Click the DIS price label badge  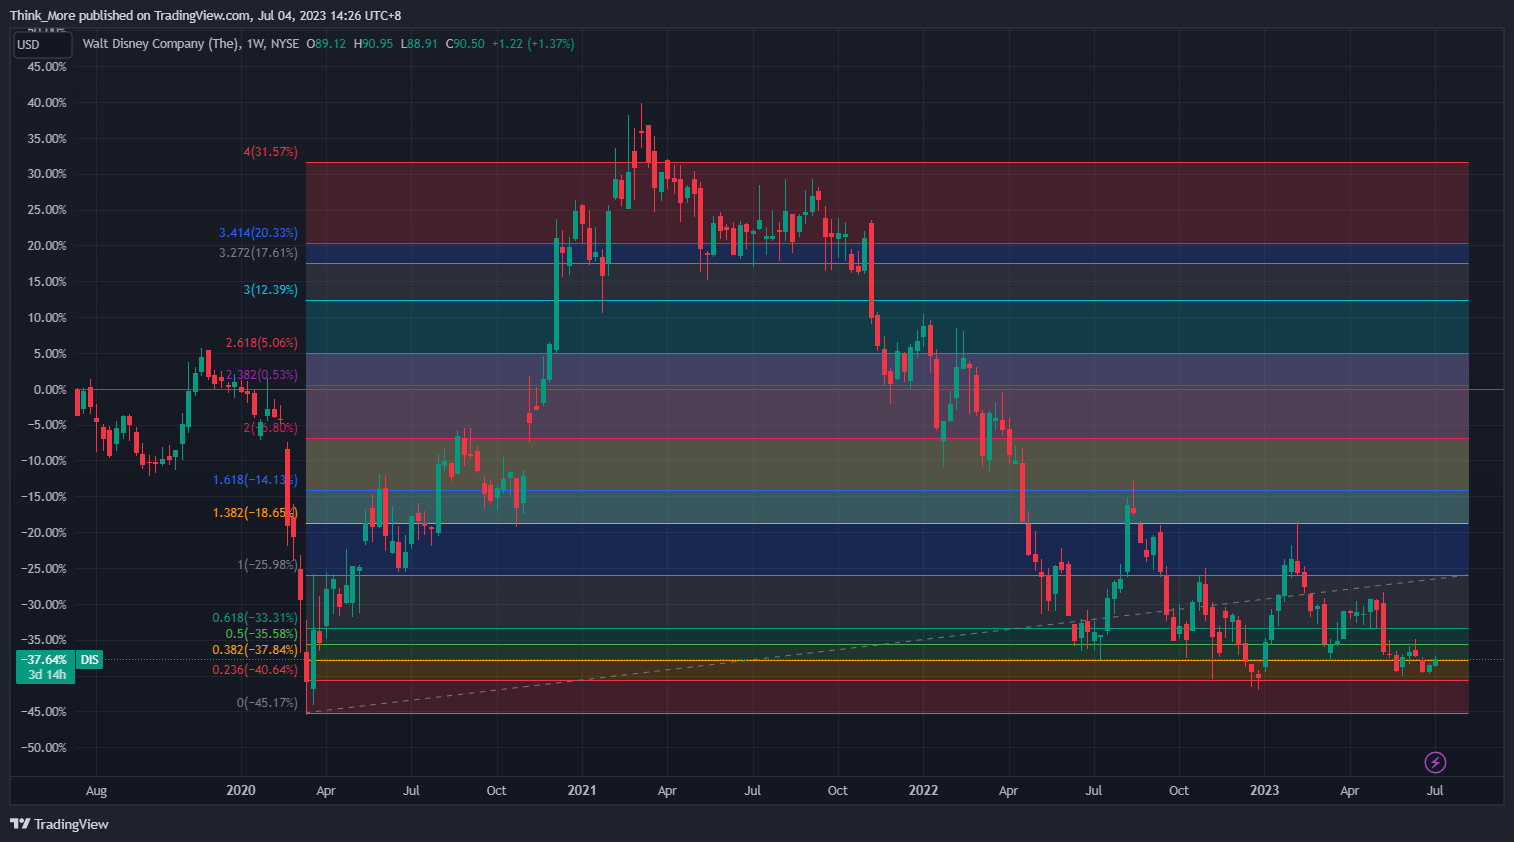(90, 660)
